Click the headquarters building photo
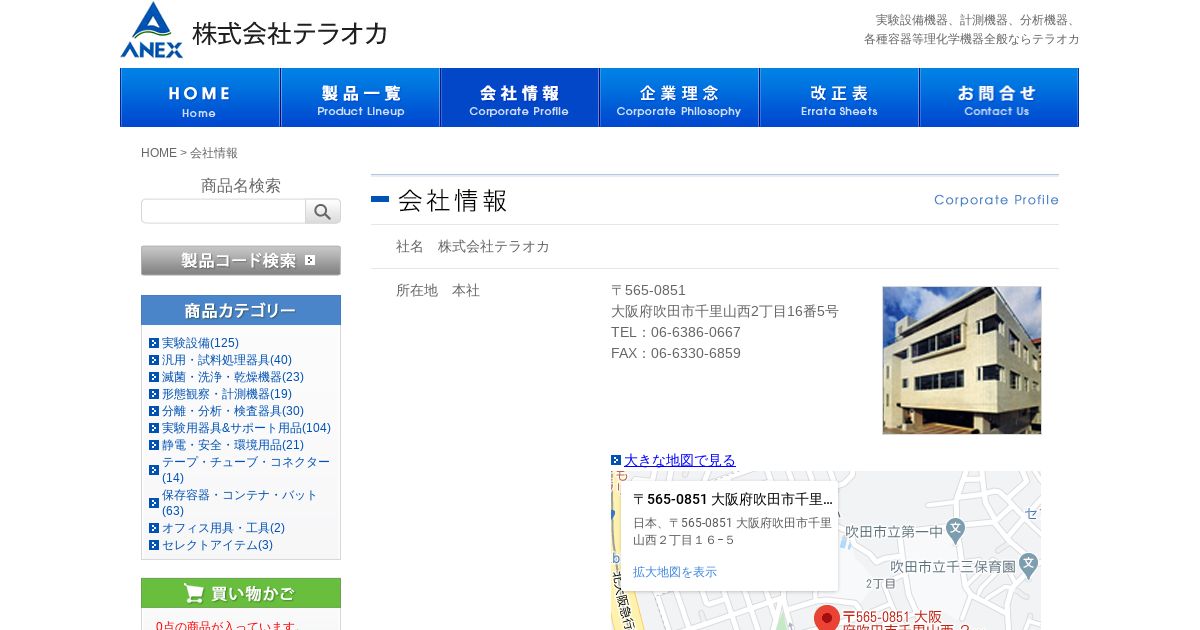Screen dimensions: 1200x630 [x=962, y=360]
